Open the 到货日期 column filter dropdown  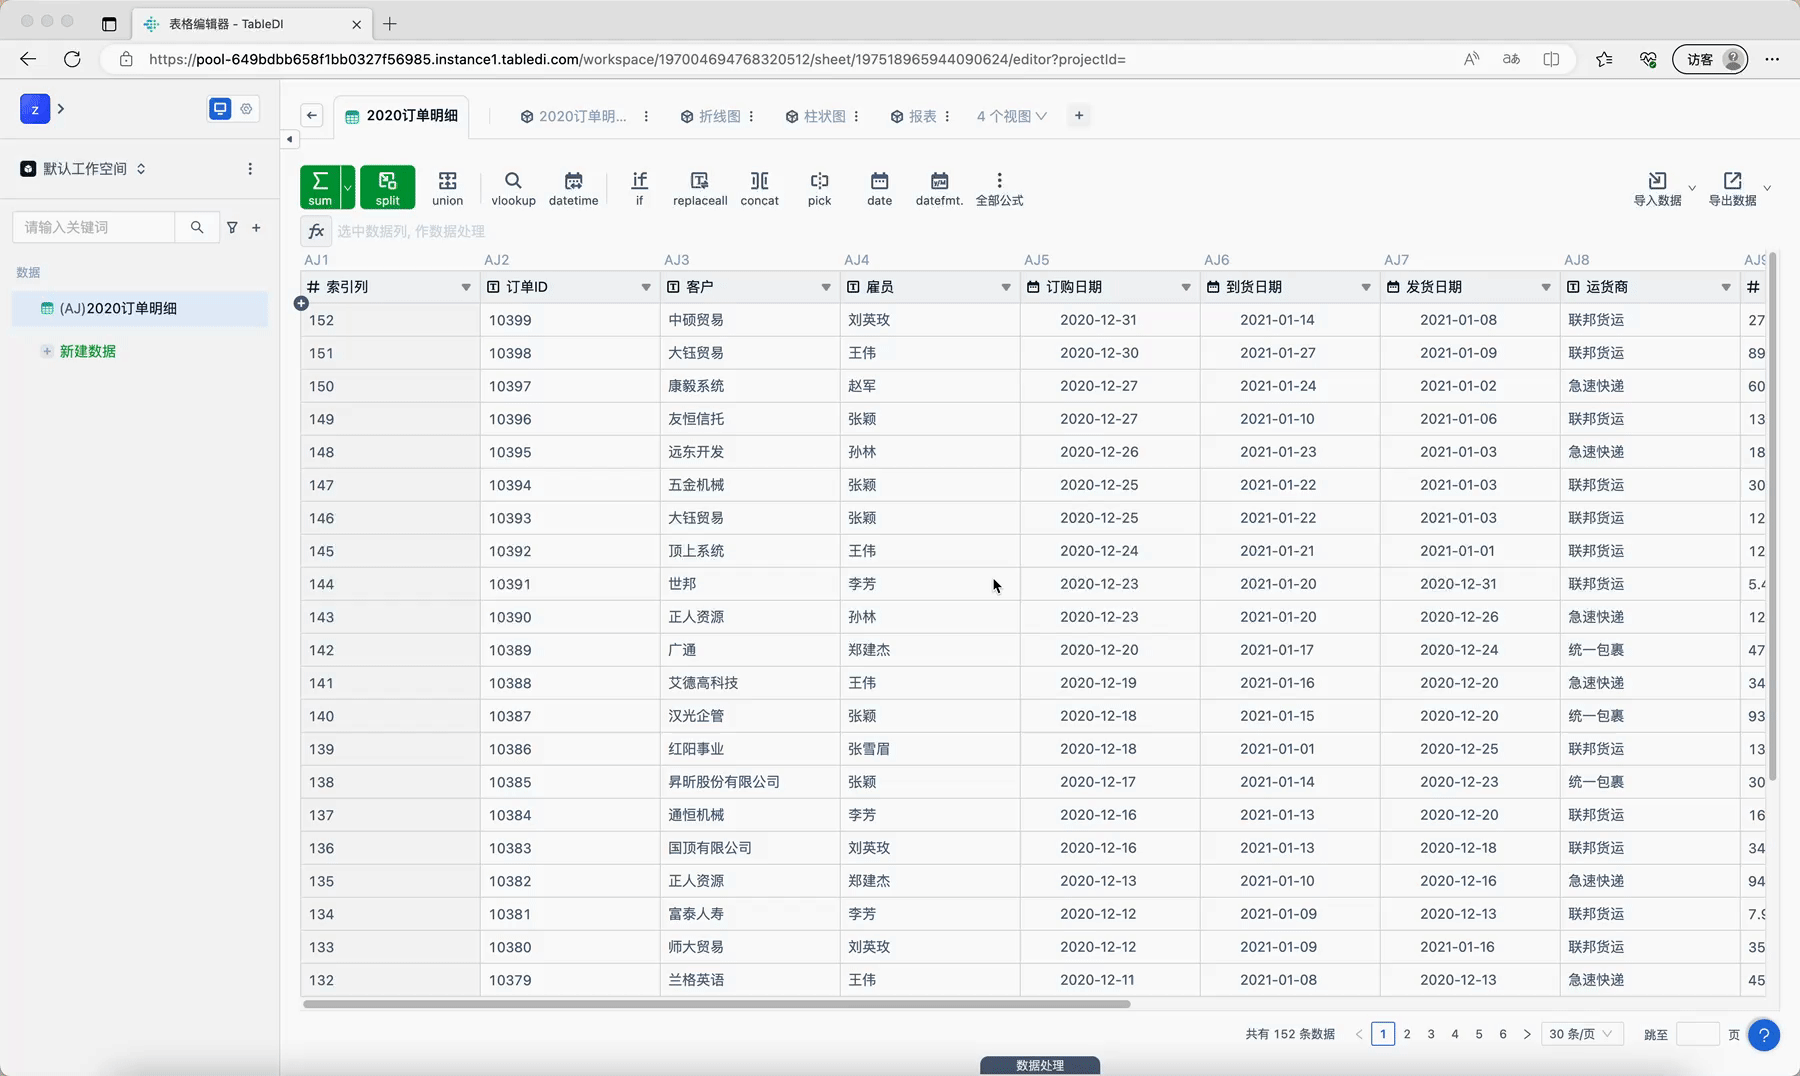coord(1366,287)
